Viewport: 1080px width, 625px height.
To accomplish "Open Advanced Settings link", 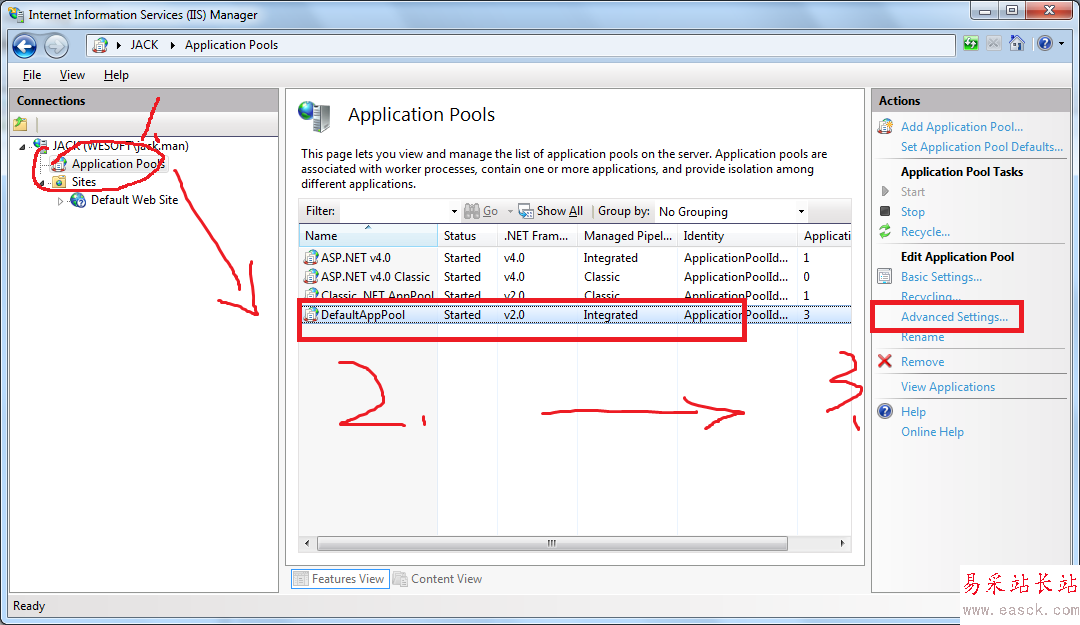I will pyautogui.click(x=954, y=317).
